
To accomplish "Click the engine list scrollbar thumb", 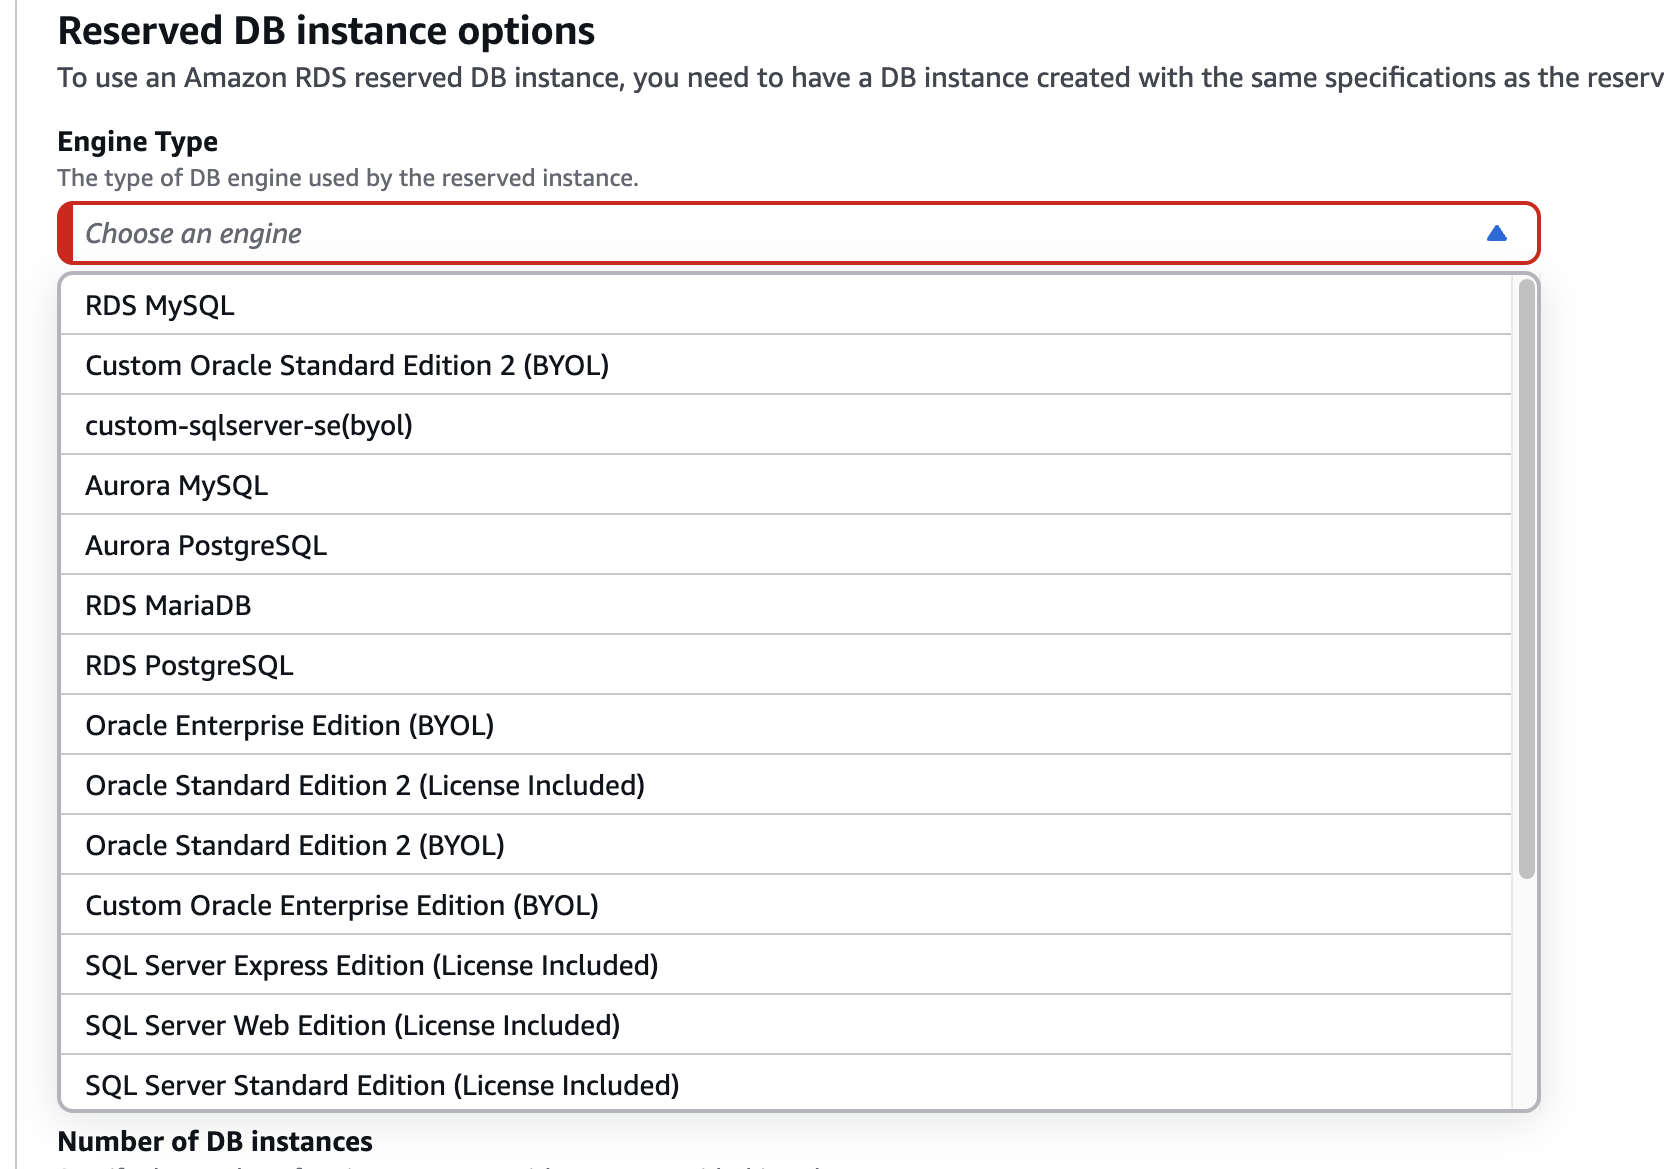I will click(x=1526, y=580).
